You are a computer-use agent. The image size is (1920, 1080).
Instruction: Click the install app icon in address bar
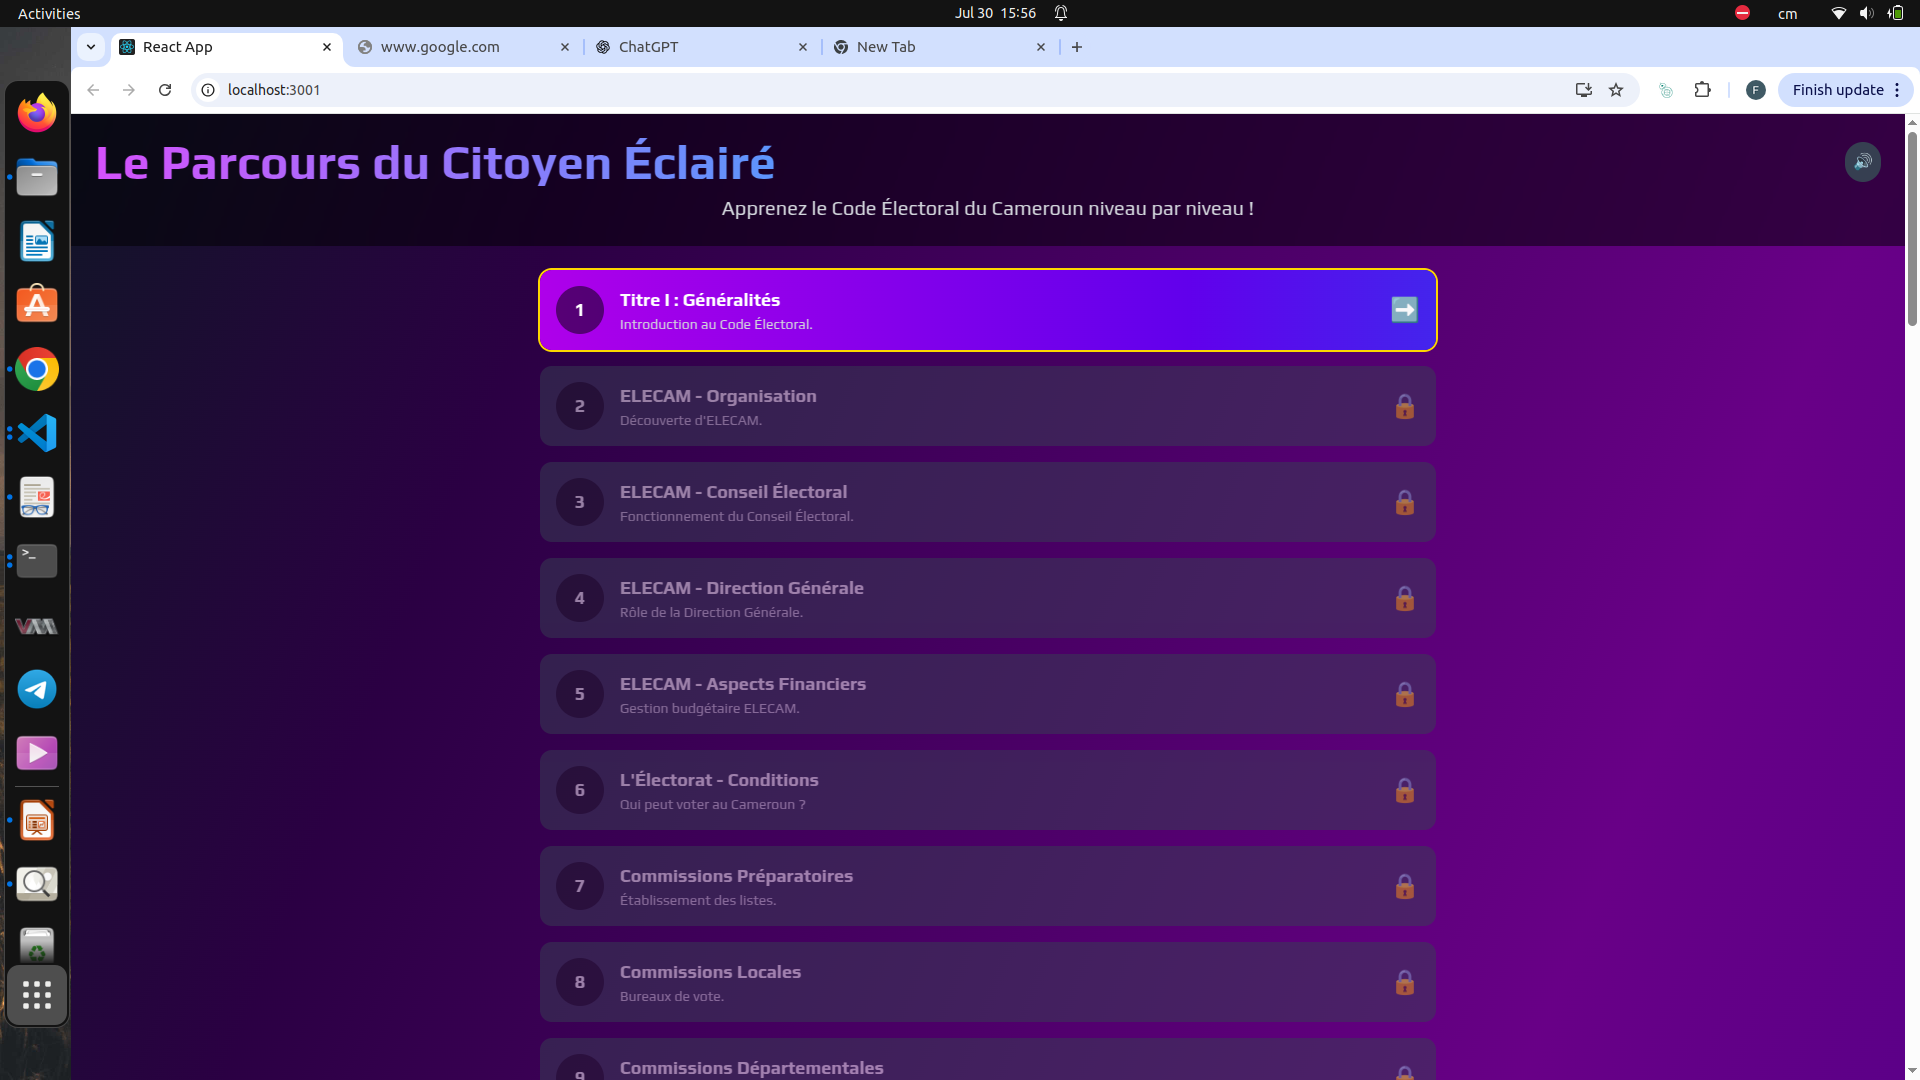pyautogui.click(x=1583, y=90)
